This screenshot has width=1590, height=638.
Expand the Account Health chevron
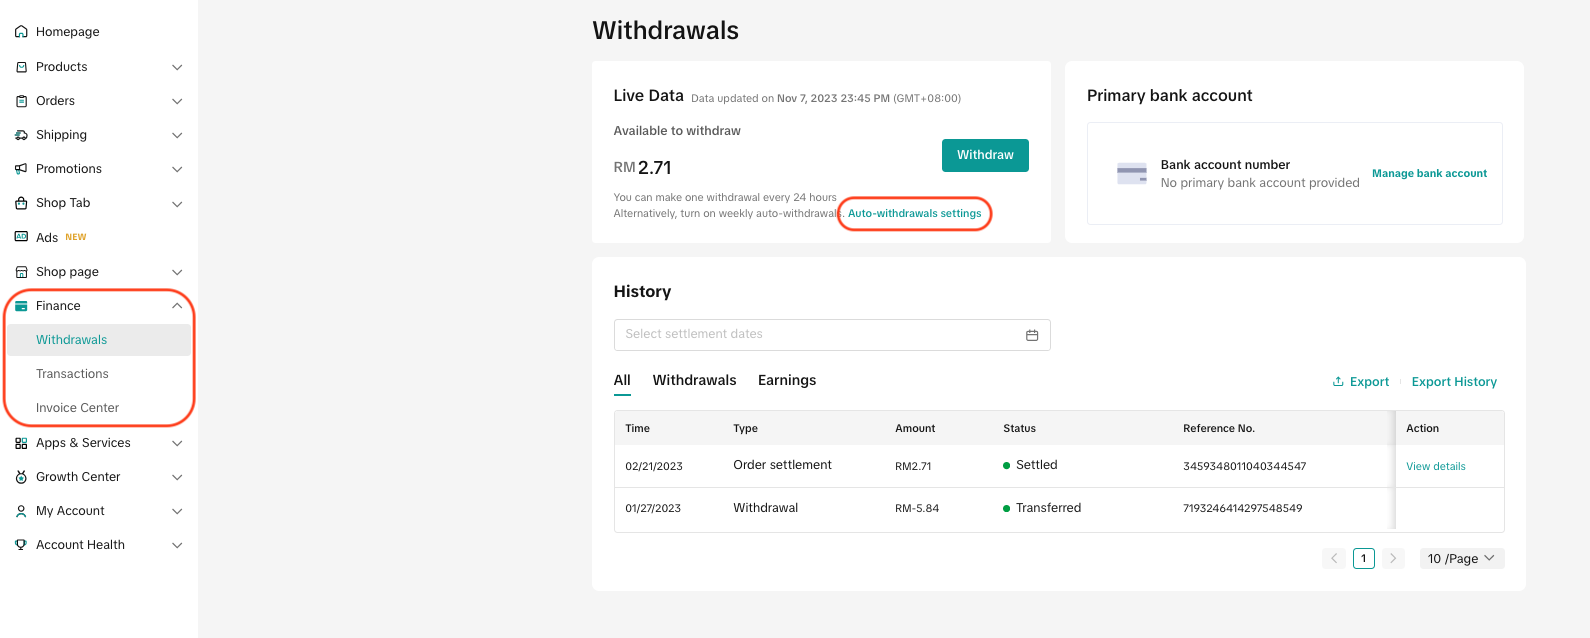177,545
